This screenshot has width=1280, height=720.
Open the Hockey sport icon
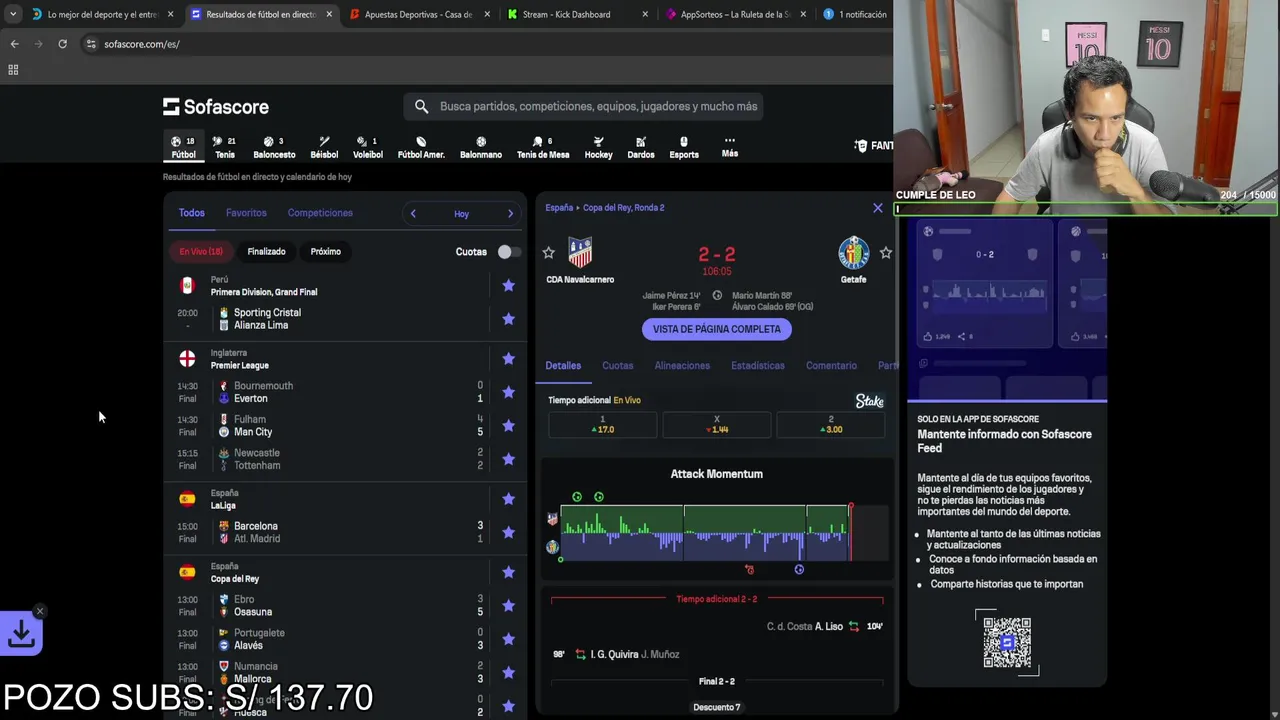[598, 147]
